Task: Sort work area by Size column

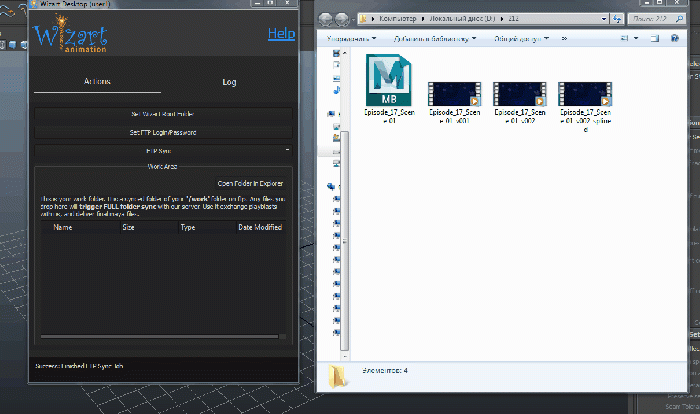Action: tap(149, 227)
